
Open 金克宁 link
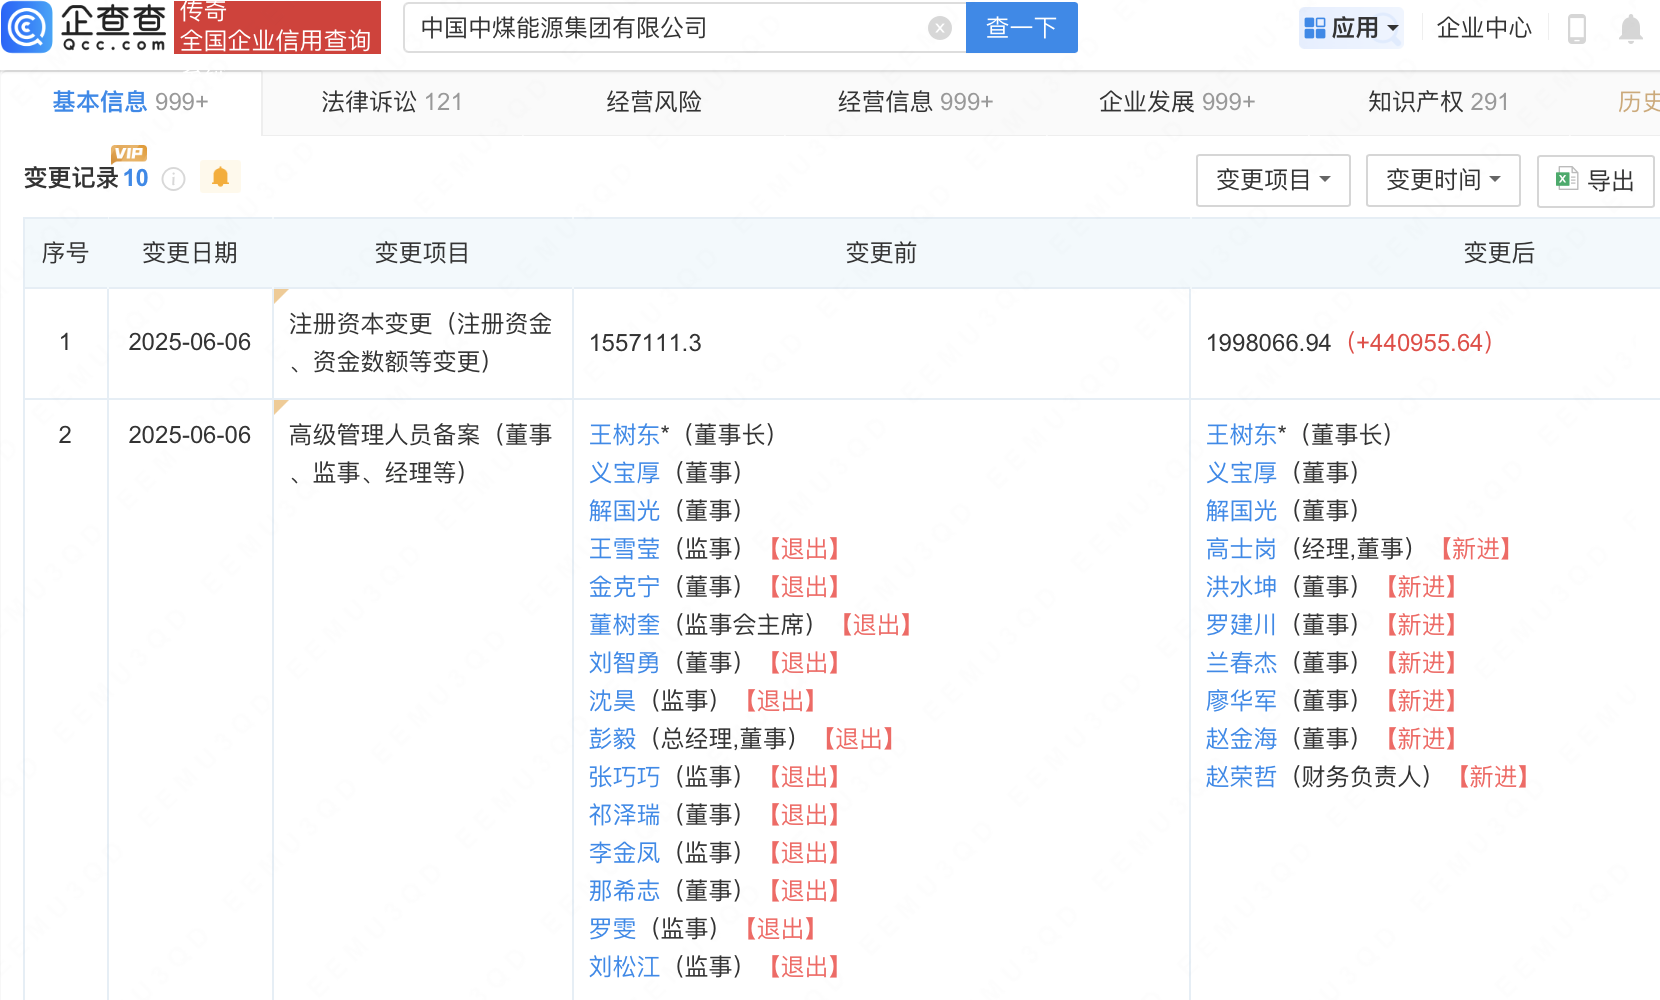pos(625,587)
